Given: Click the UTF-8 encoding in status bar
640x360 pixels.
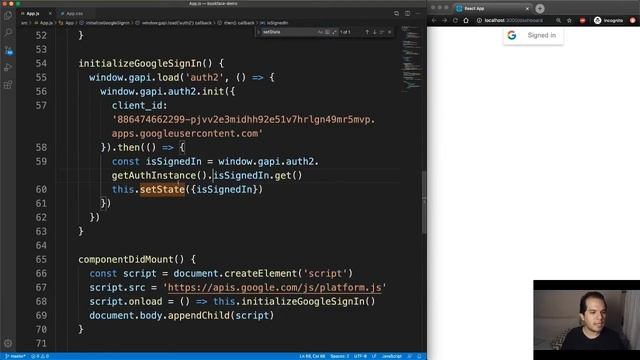Looking at the screenshot, I should pyautogui.click(x=360, y=356).
